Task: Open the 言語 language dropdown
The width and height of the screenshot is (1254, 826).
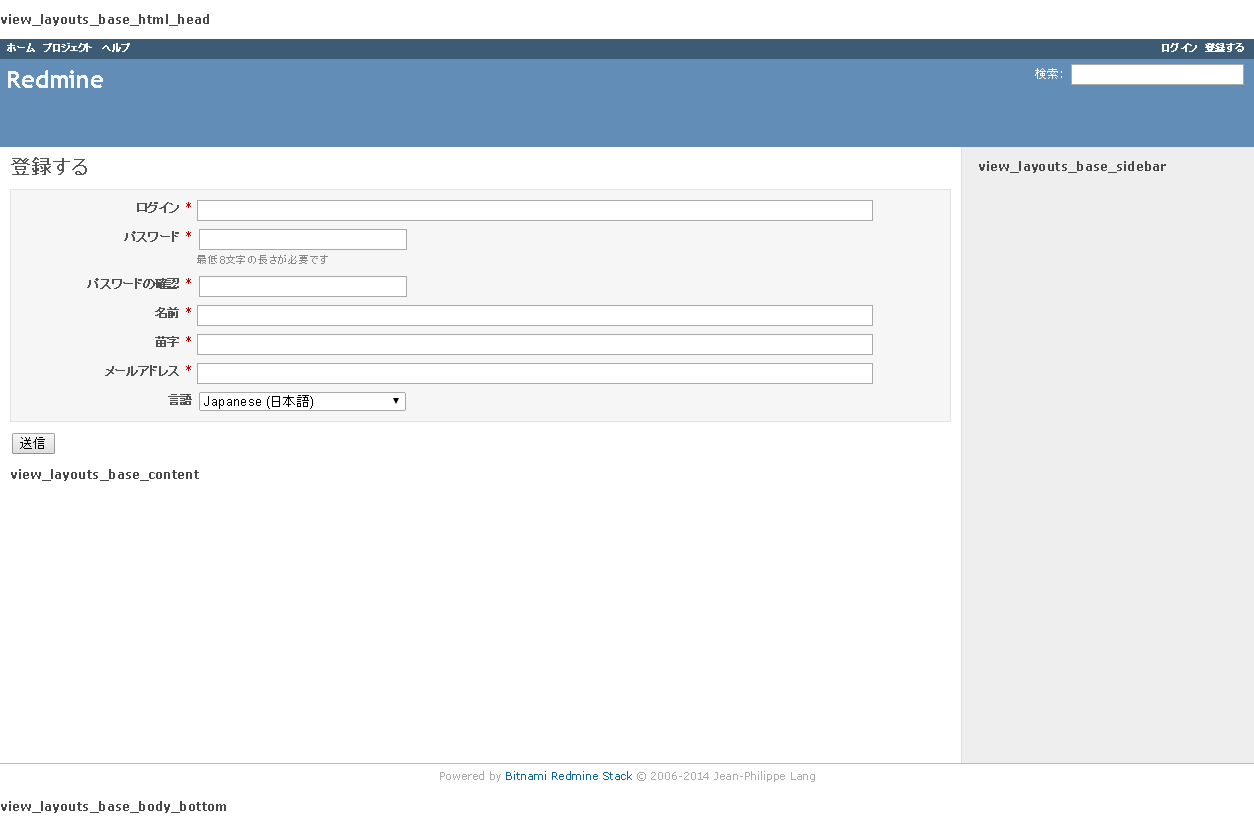Action: coord(300,401)
